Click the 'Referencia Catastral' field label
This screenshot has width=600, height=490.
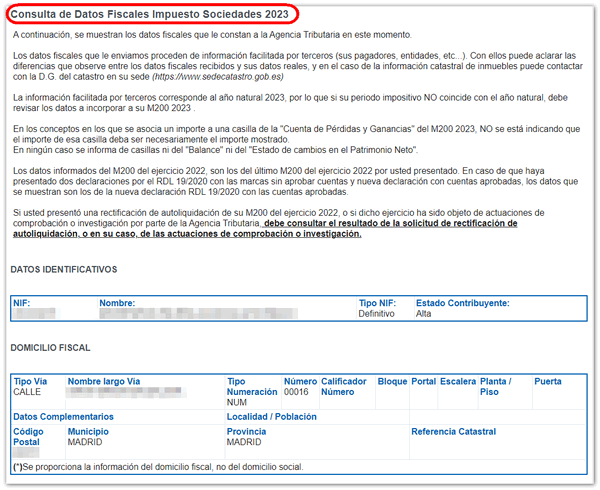[x=453, y=431]
